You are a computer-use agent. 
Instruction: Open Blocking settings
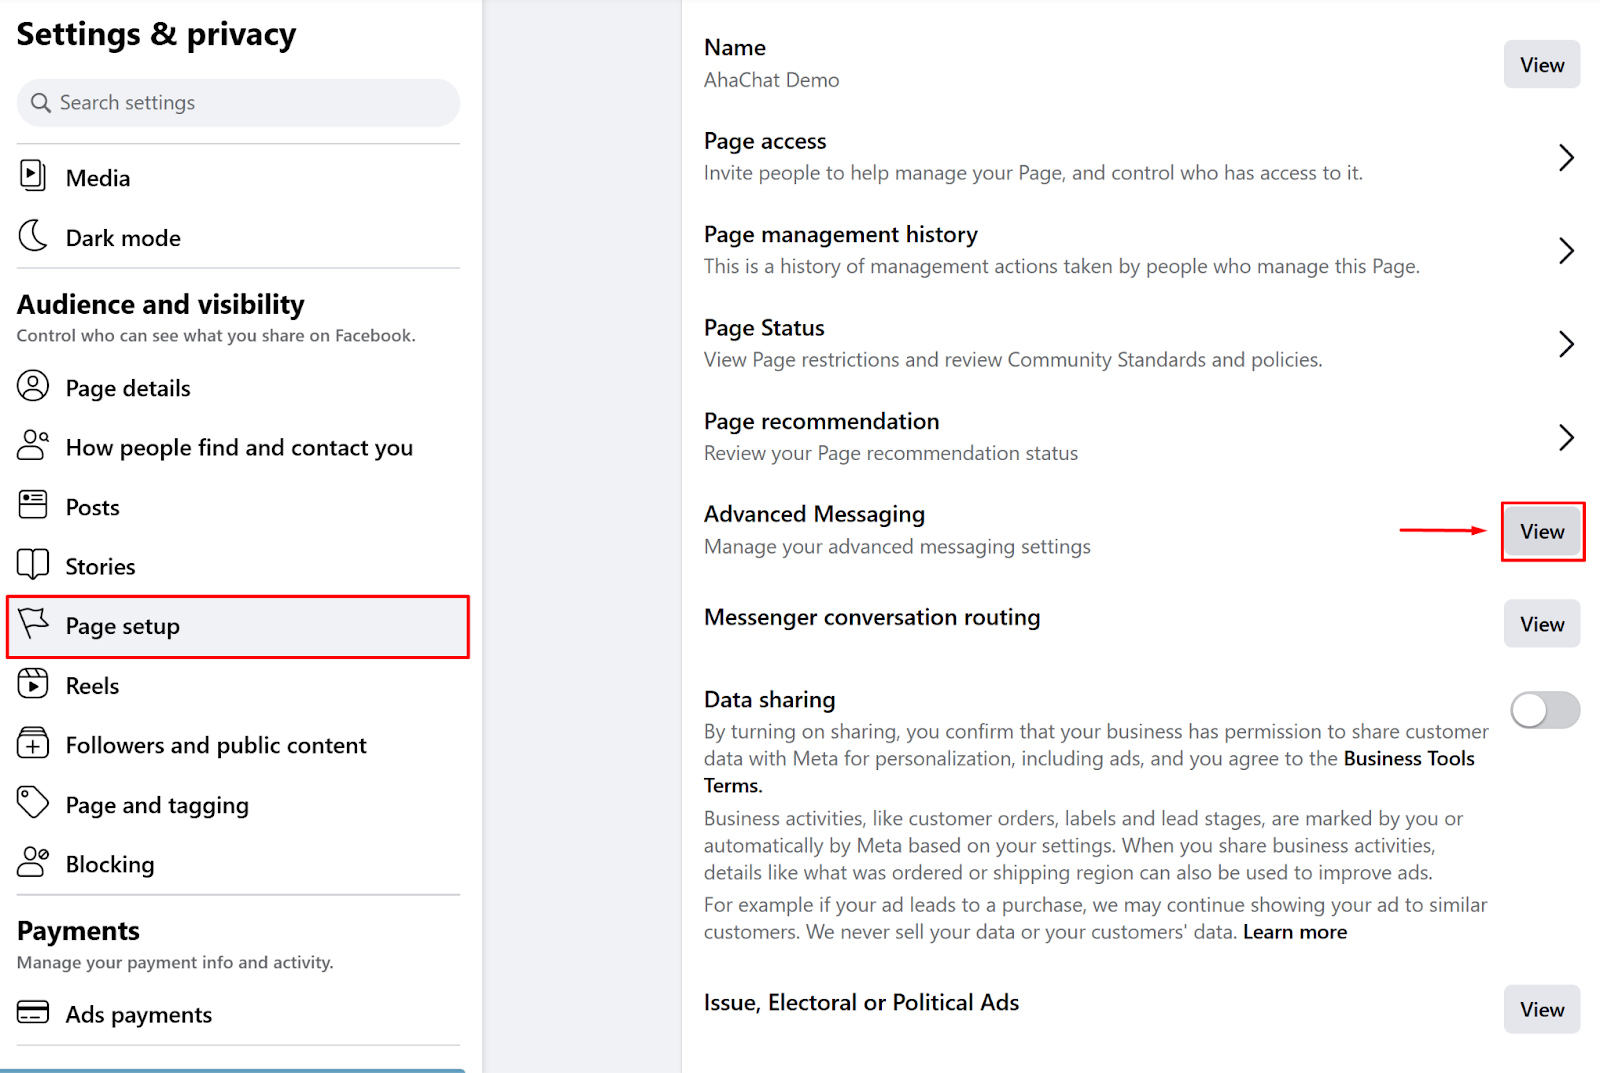click(x=238, y=864)
